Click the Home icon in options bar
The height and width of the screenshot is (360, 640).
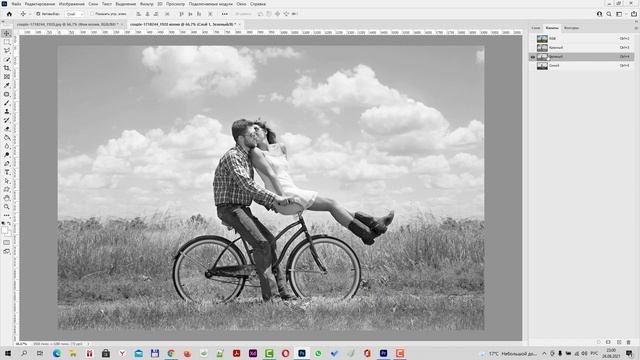point(9,14)
